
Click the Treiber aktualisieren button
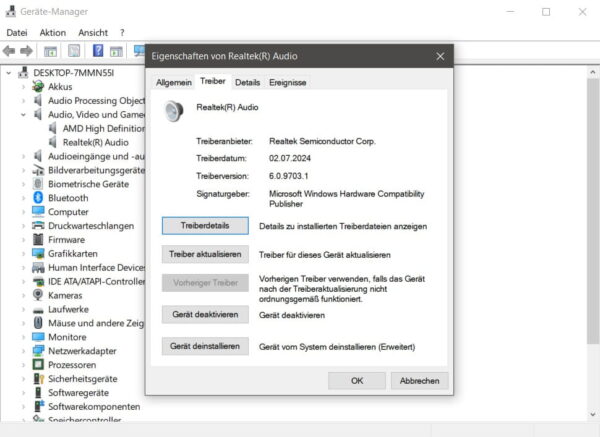pos(205,254)
